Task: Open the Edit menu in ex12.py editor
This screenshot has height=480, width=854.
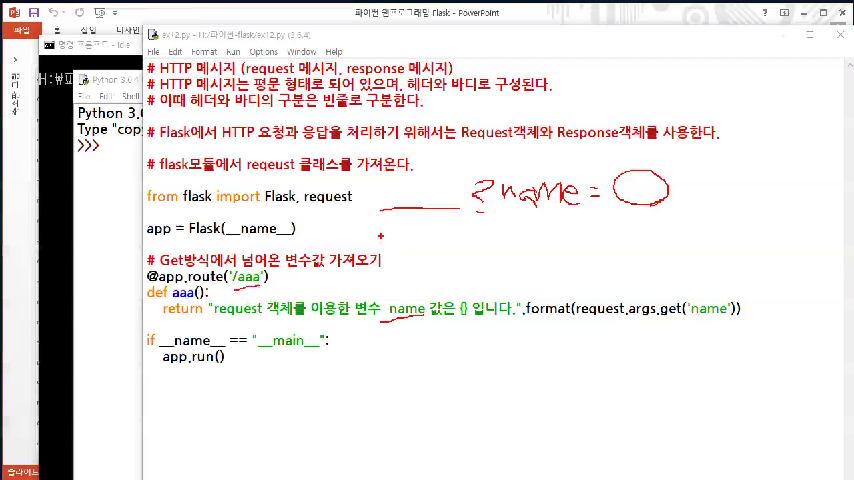Action: point(175,52)
